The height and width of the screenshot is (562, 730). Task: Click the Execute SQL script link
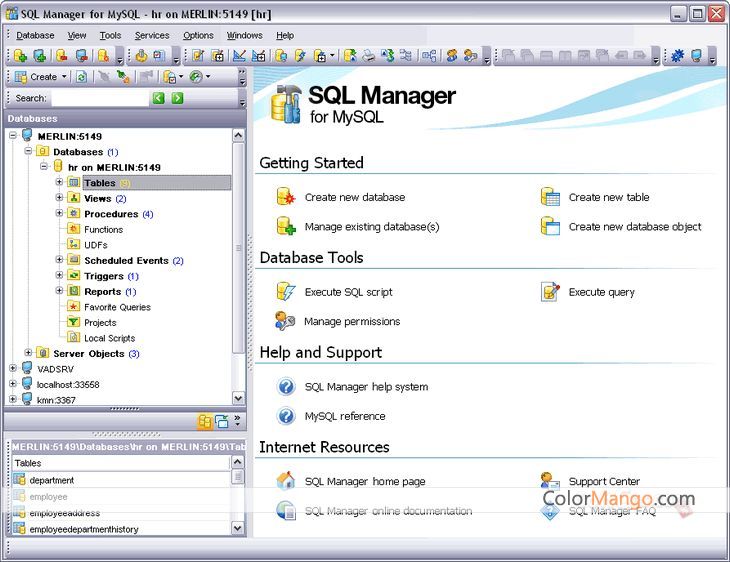pyautogui.click(x=348, y=292)
